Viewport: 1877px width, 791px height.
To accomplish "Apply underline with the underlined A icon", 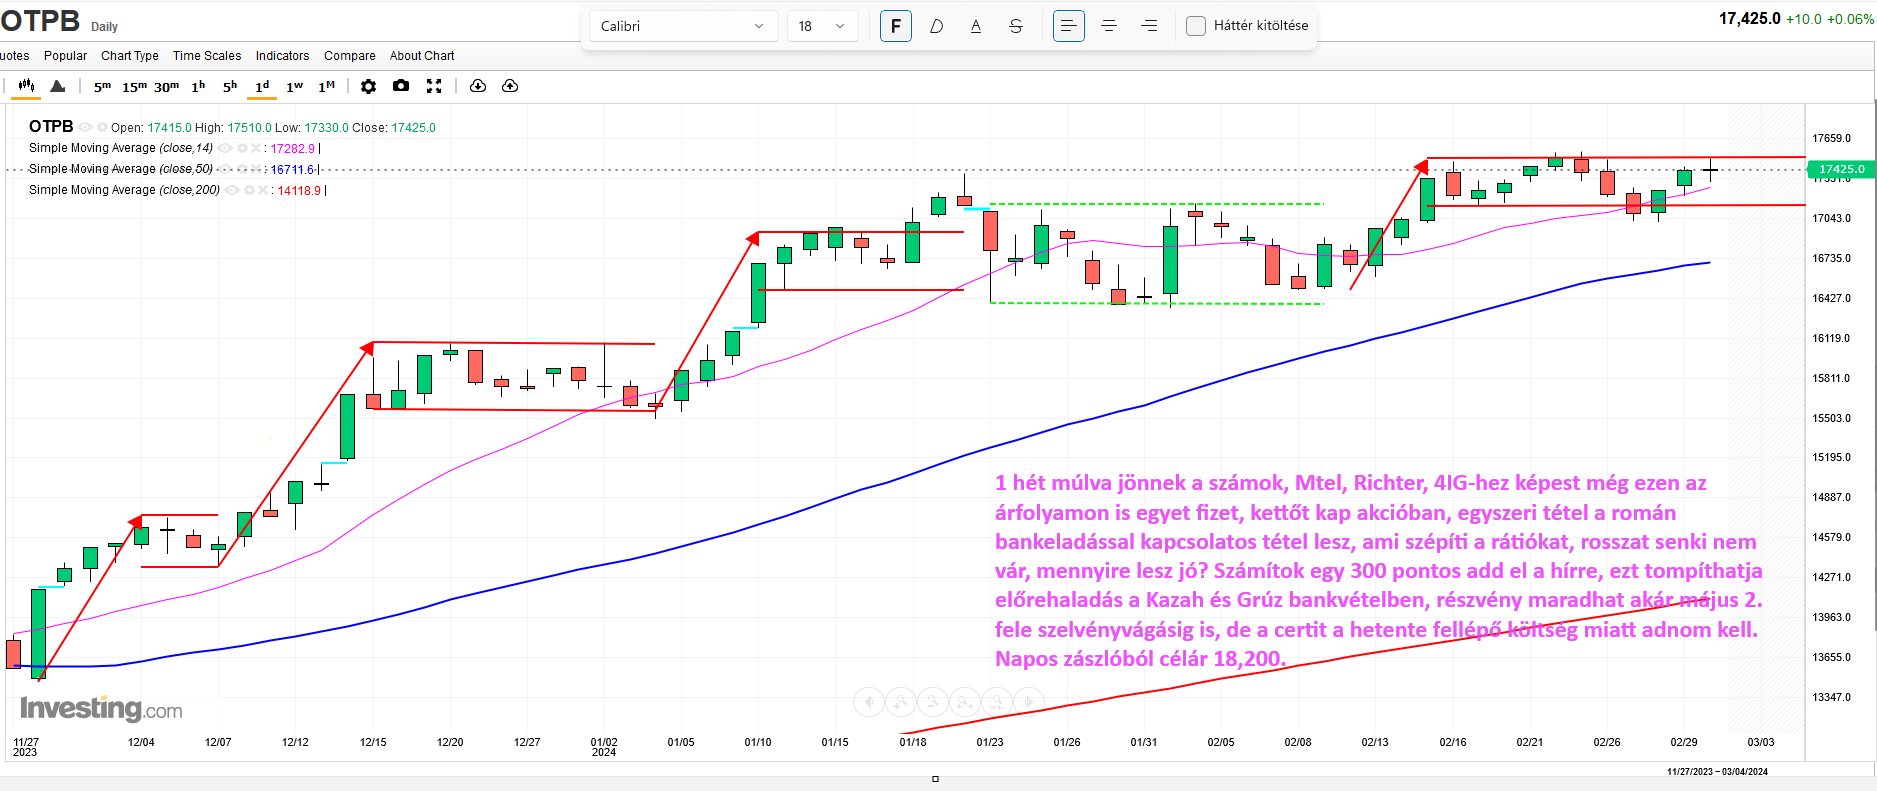I will click(x=976, y=26).
